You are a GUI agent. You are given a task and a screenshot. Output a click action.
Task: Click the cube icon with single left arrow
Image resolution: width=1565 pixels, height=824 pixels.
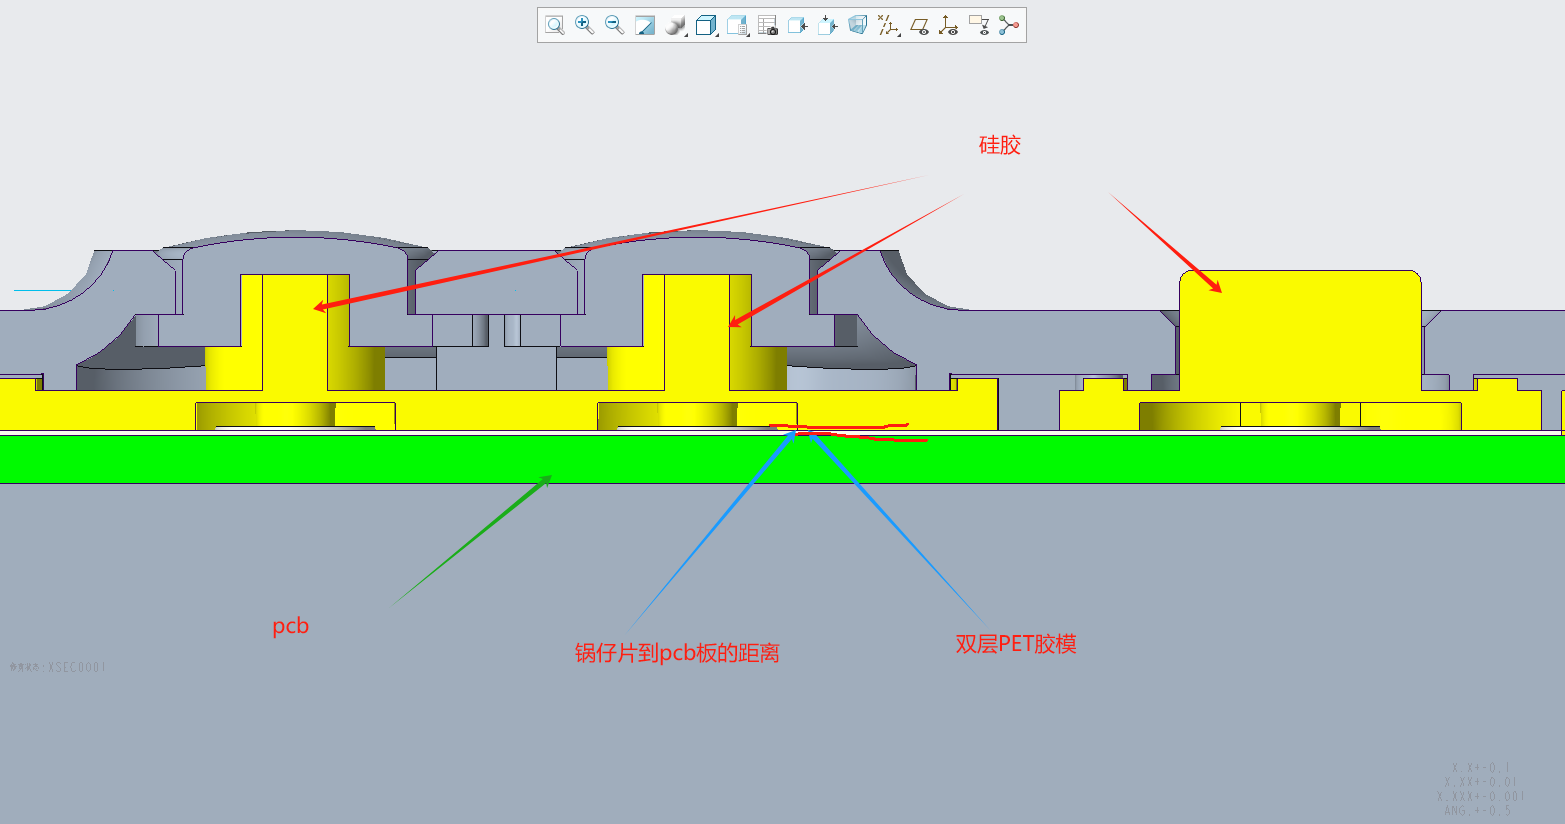coord(797,25)
